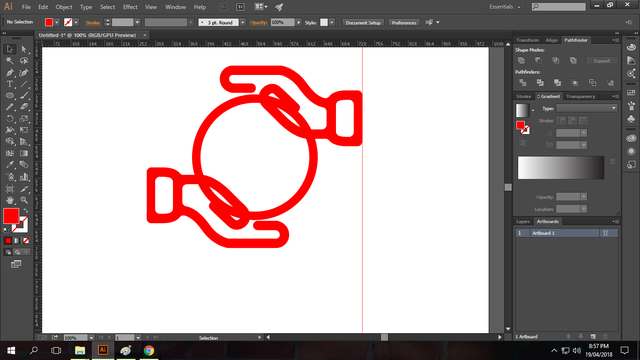Toggle Gradient fill mode below swatches

coord(17,241)
